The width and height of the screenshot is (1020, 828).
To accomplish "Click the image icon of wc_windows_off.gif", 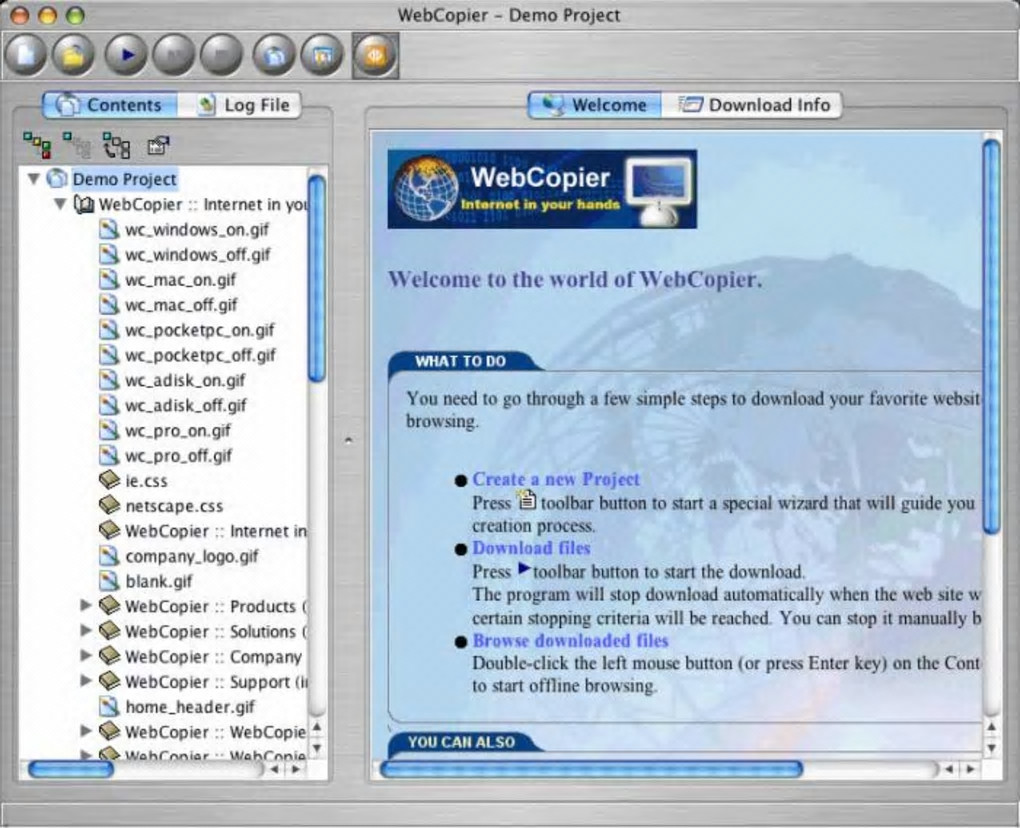I will point(109,254).
